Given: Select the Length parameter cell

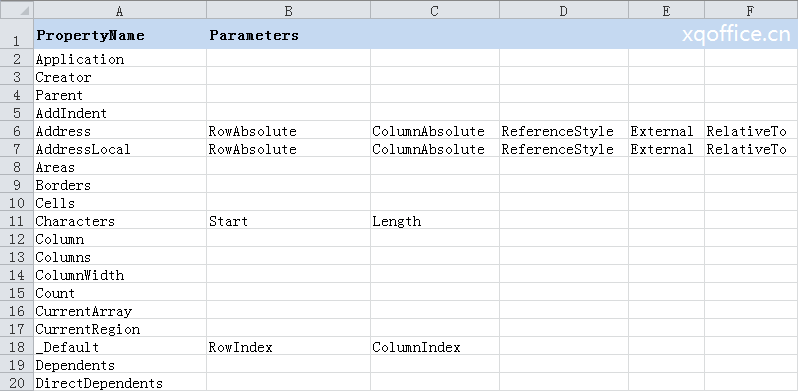Looking at the screenshot, I should coord(435,221).
